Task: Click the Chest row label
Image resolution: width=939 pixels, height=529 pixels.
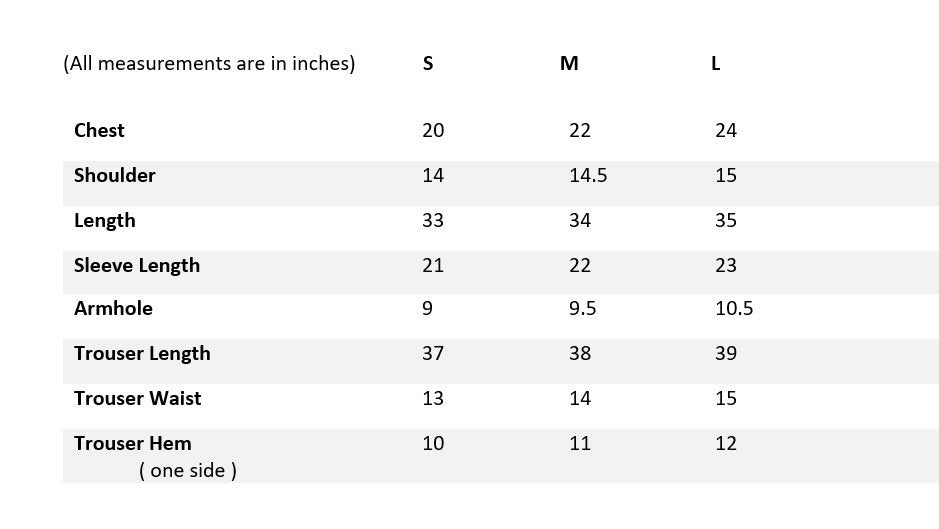Action: point(99,131)
